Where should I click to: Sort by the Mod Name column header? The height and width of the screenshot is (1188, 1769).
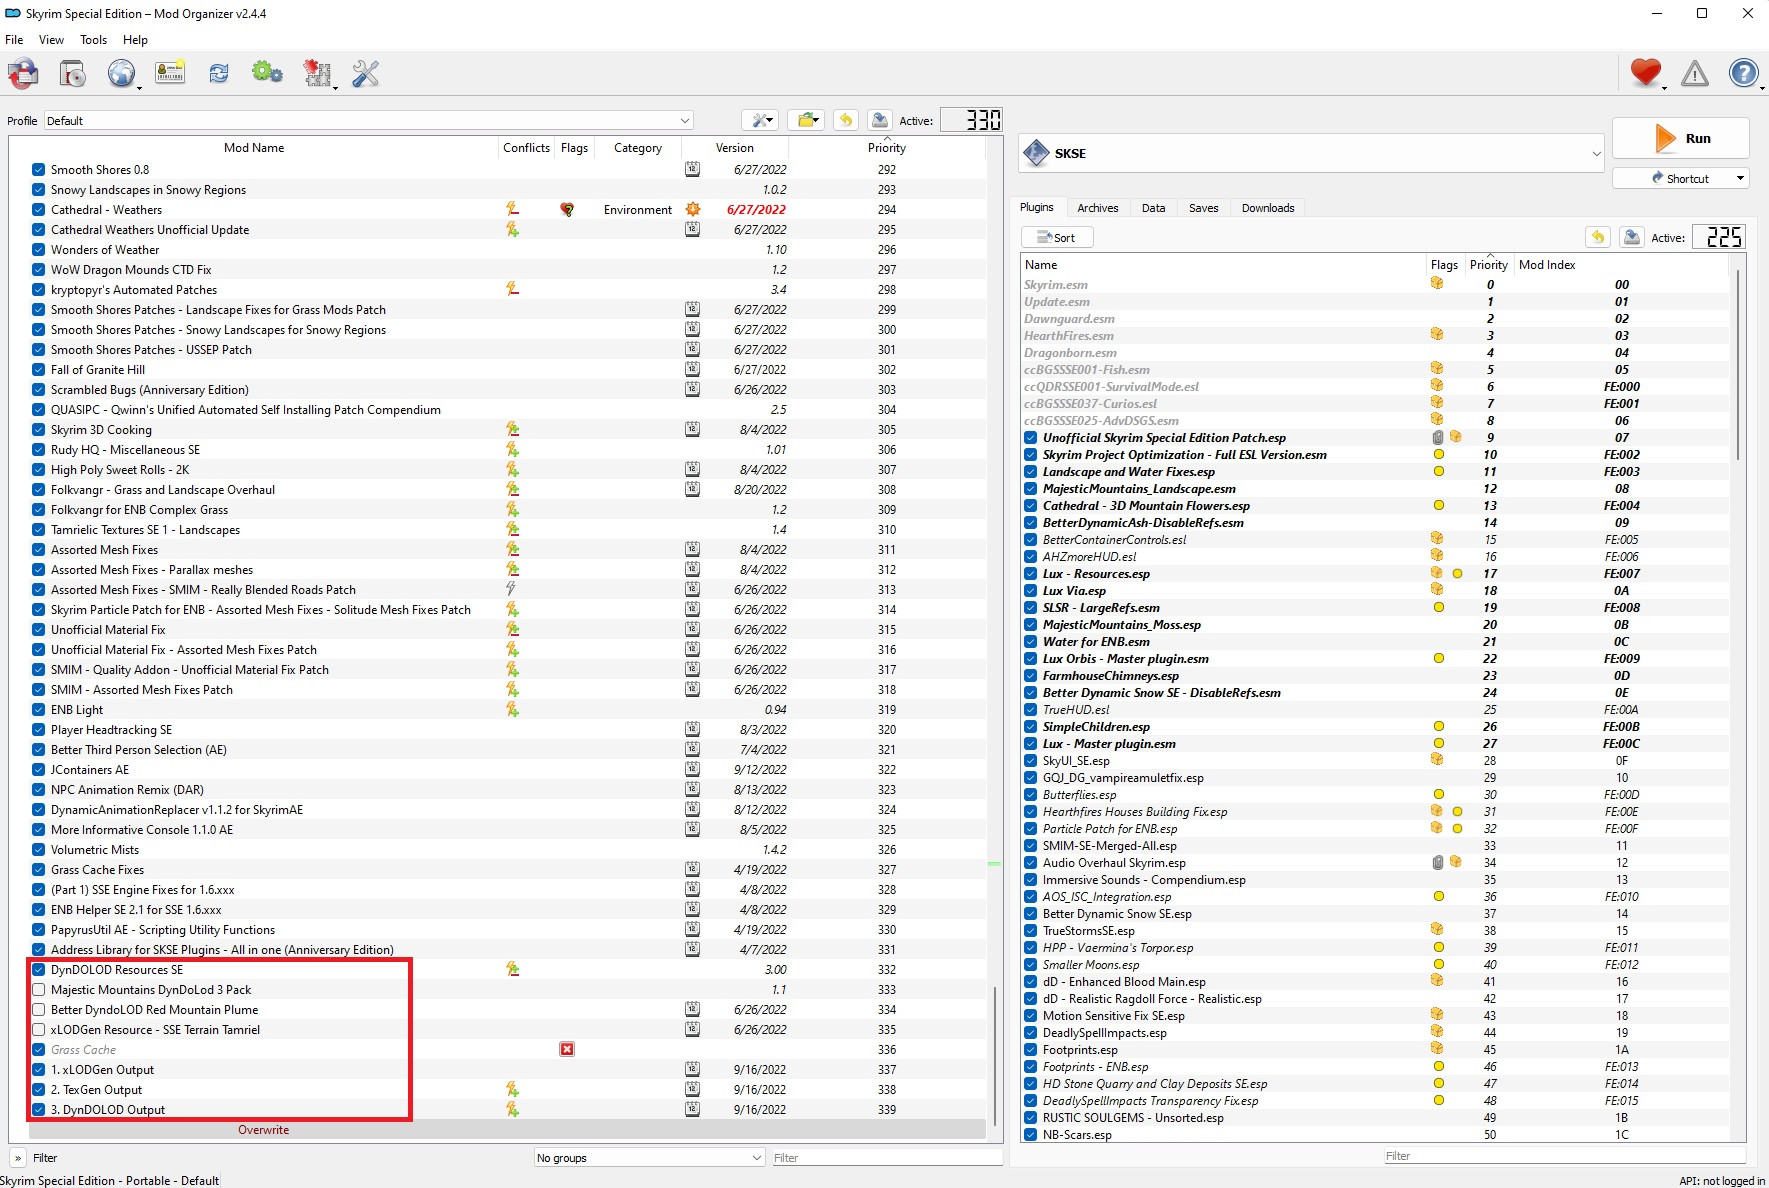point(254,147)
